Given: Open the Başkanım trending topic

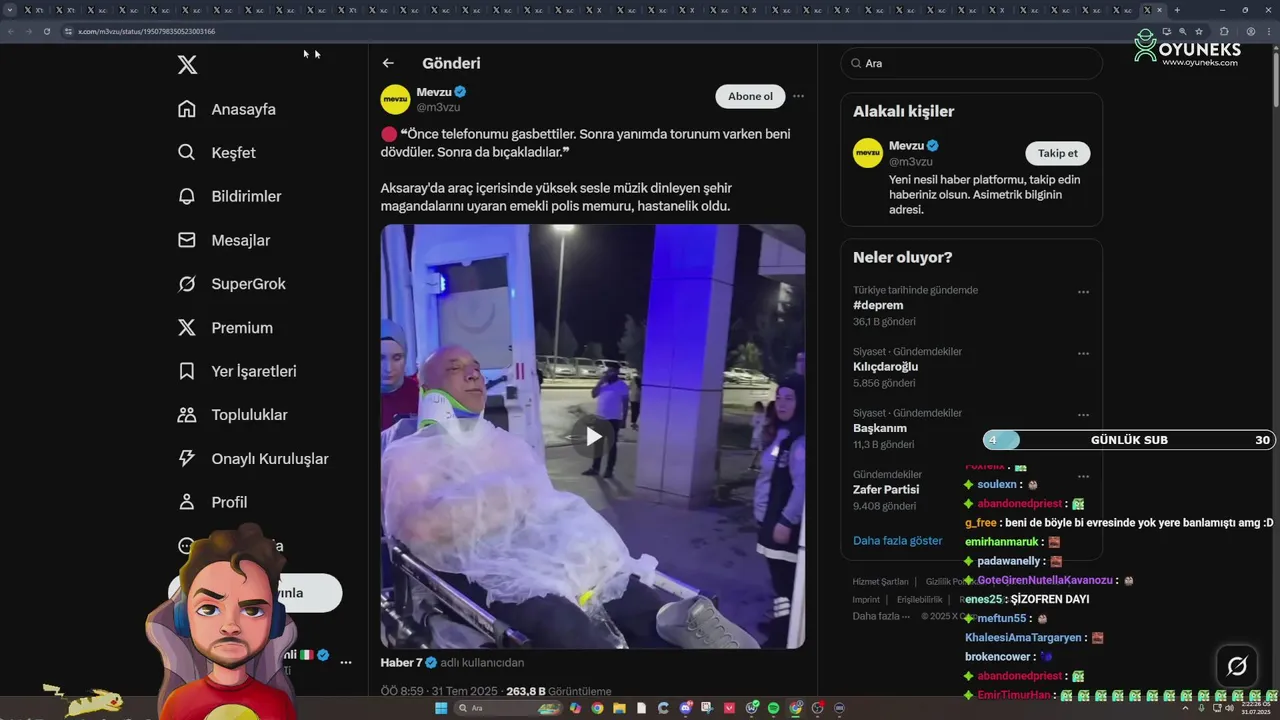Looking at the screenshot, I should [878, 428].
